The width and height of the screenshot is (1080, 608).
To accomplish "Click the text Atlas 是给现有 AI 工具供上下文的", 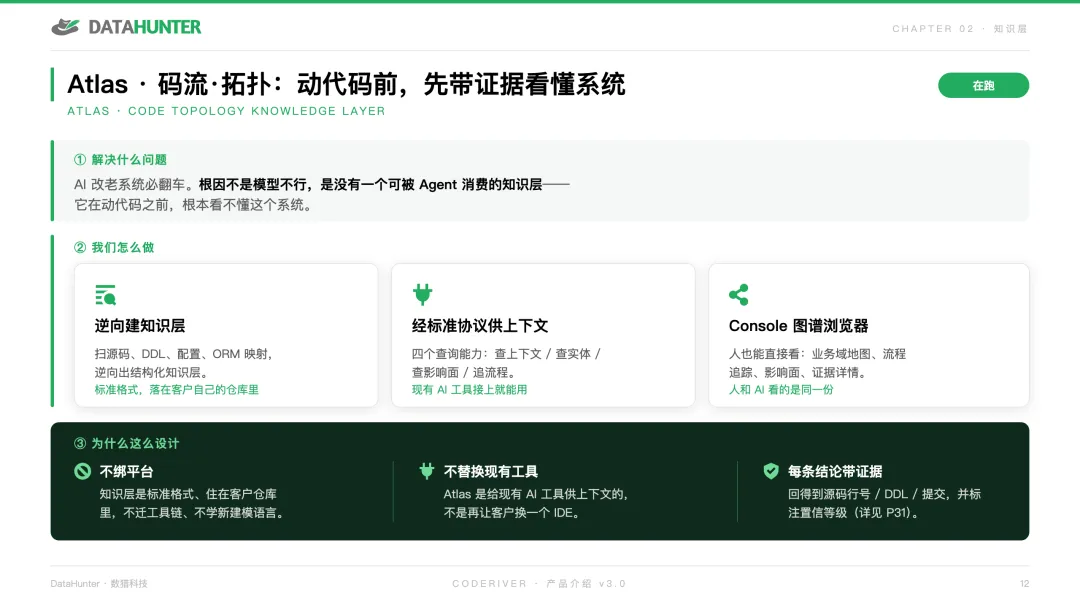I will pos(536,494).
